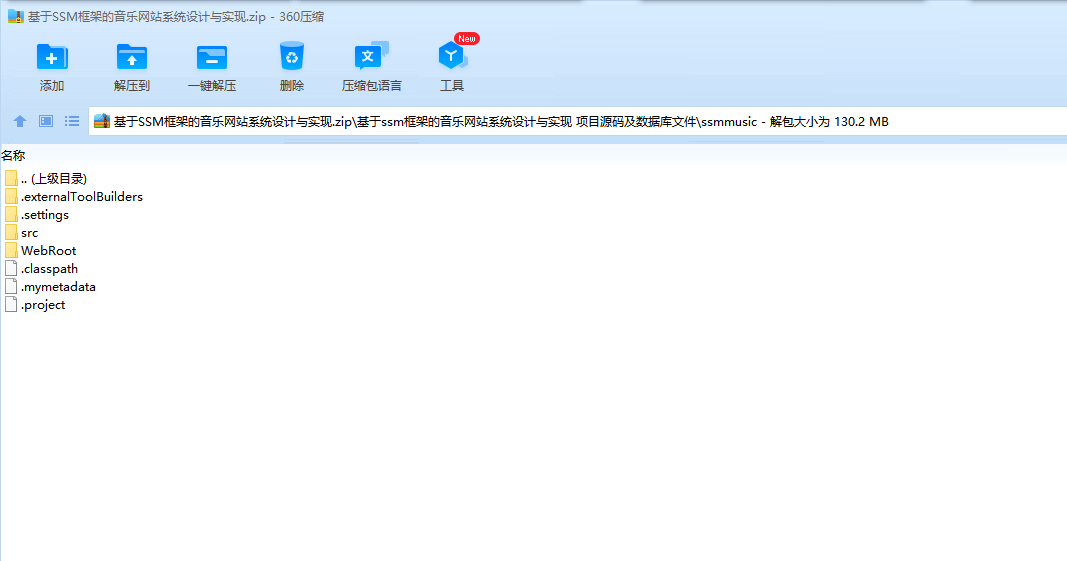This screenshot has height=561, width=1067.
Task: Select the .classpath file
Action: pos(49,269)
